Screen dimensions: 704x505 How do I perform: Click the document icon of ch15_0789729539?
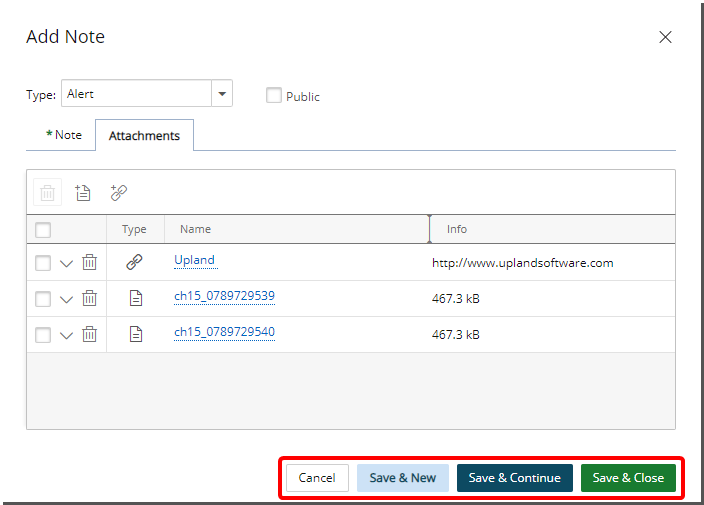(136, 298)
